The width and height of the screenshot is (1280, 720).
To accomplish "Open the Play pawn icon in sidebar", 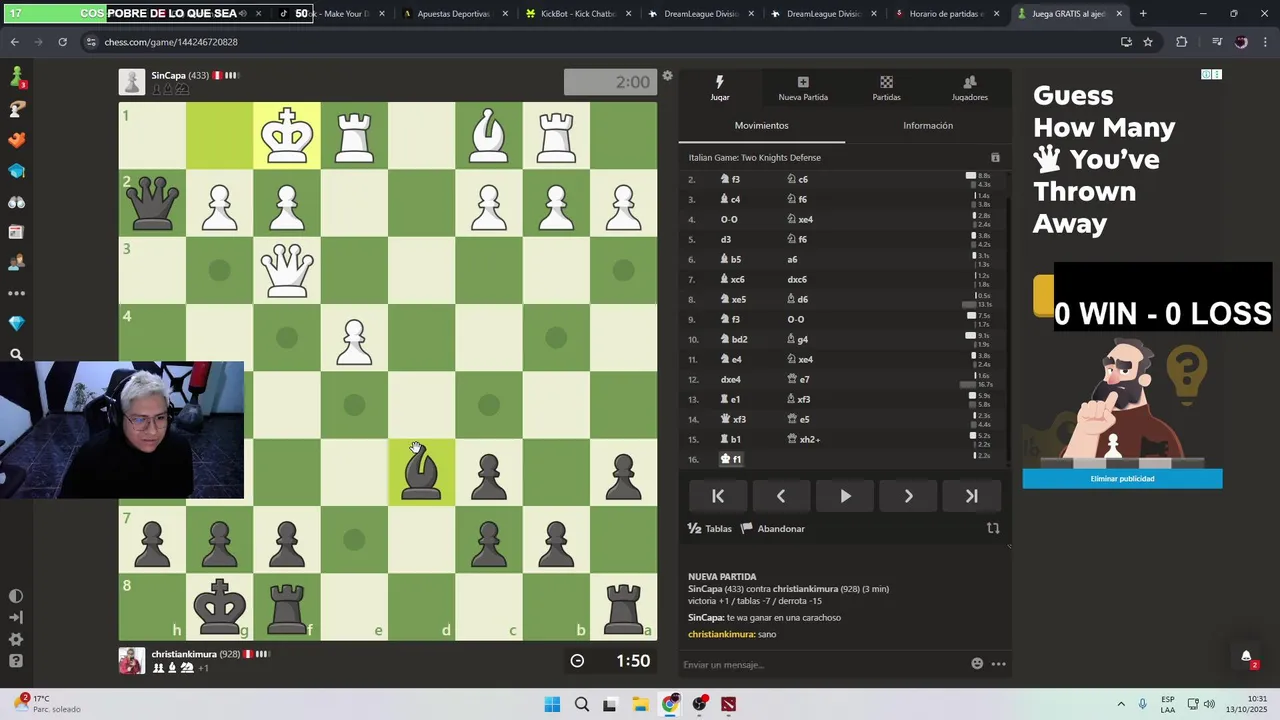I will (x=16, y=77).
